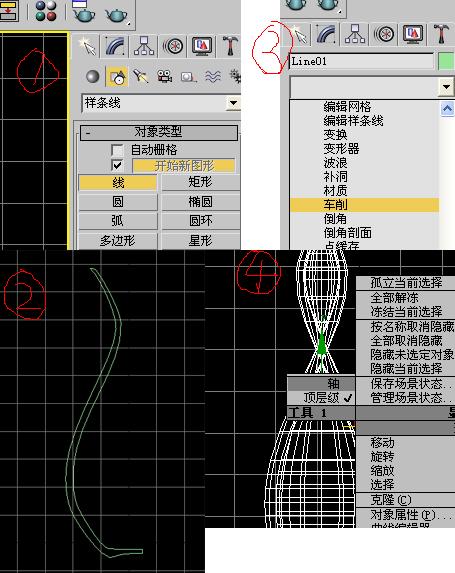Choose 车削 lathe modifier
This screenshot has width=455, height=573.
pyautogui.click(x=364, y=205)
